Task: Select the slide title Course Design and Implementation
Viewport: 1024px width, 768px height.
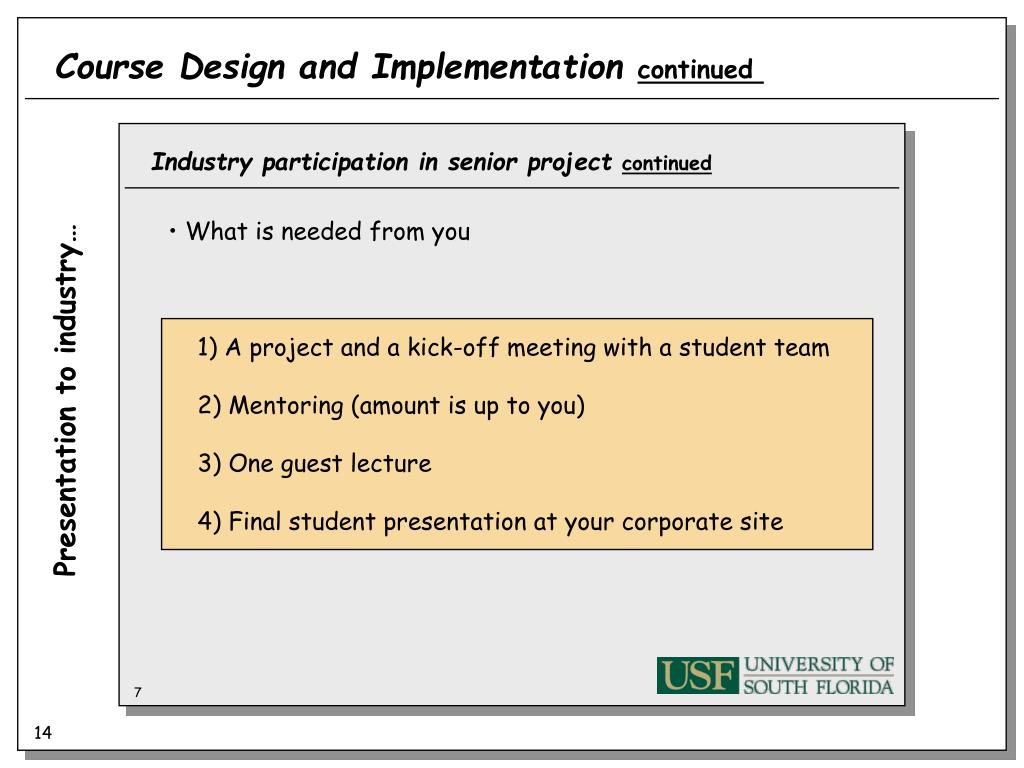Action: pos(339,68)
